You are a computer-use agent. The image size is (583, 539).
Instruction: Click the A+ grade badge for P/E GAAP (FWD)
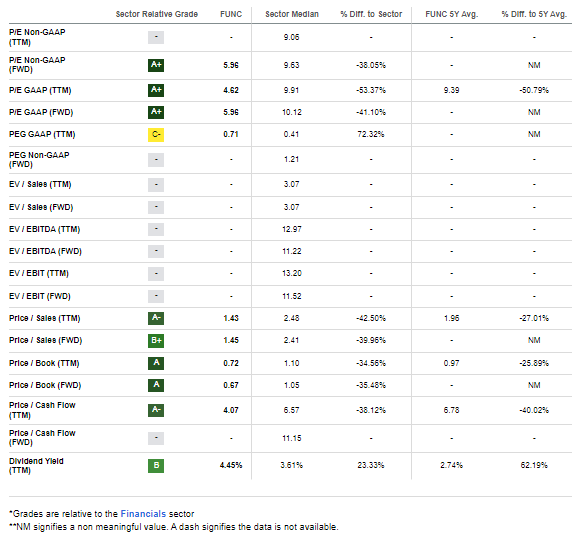(156, 112)
